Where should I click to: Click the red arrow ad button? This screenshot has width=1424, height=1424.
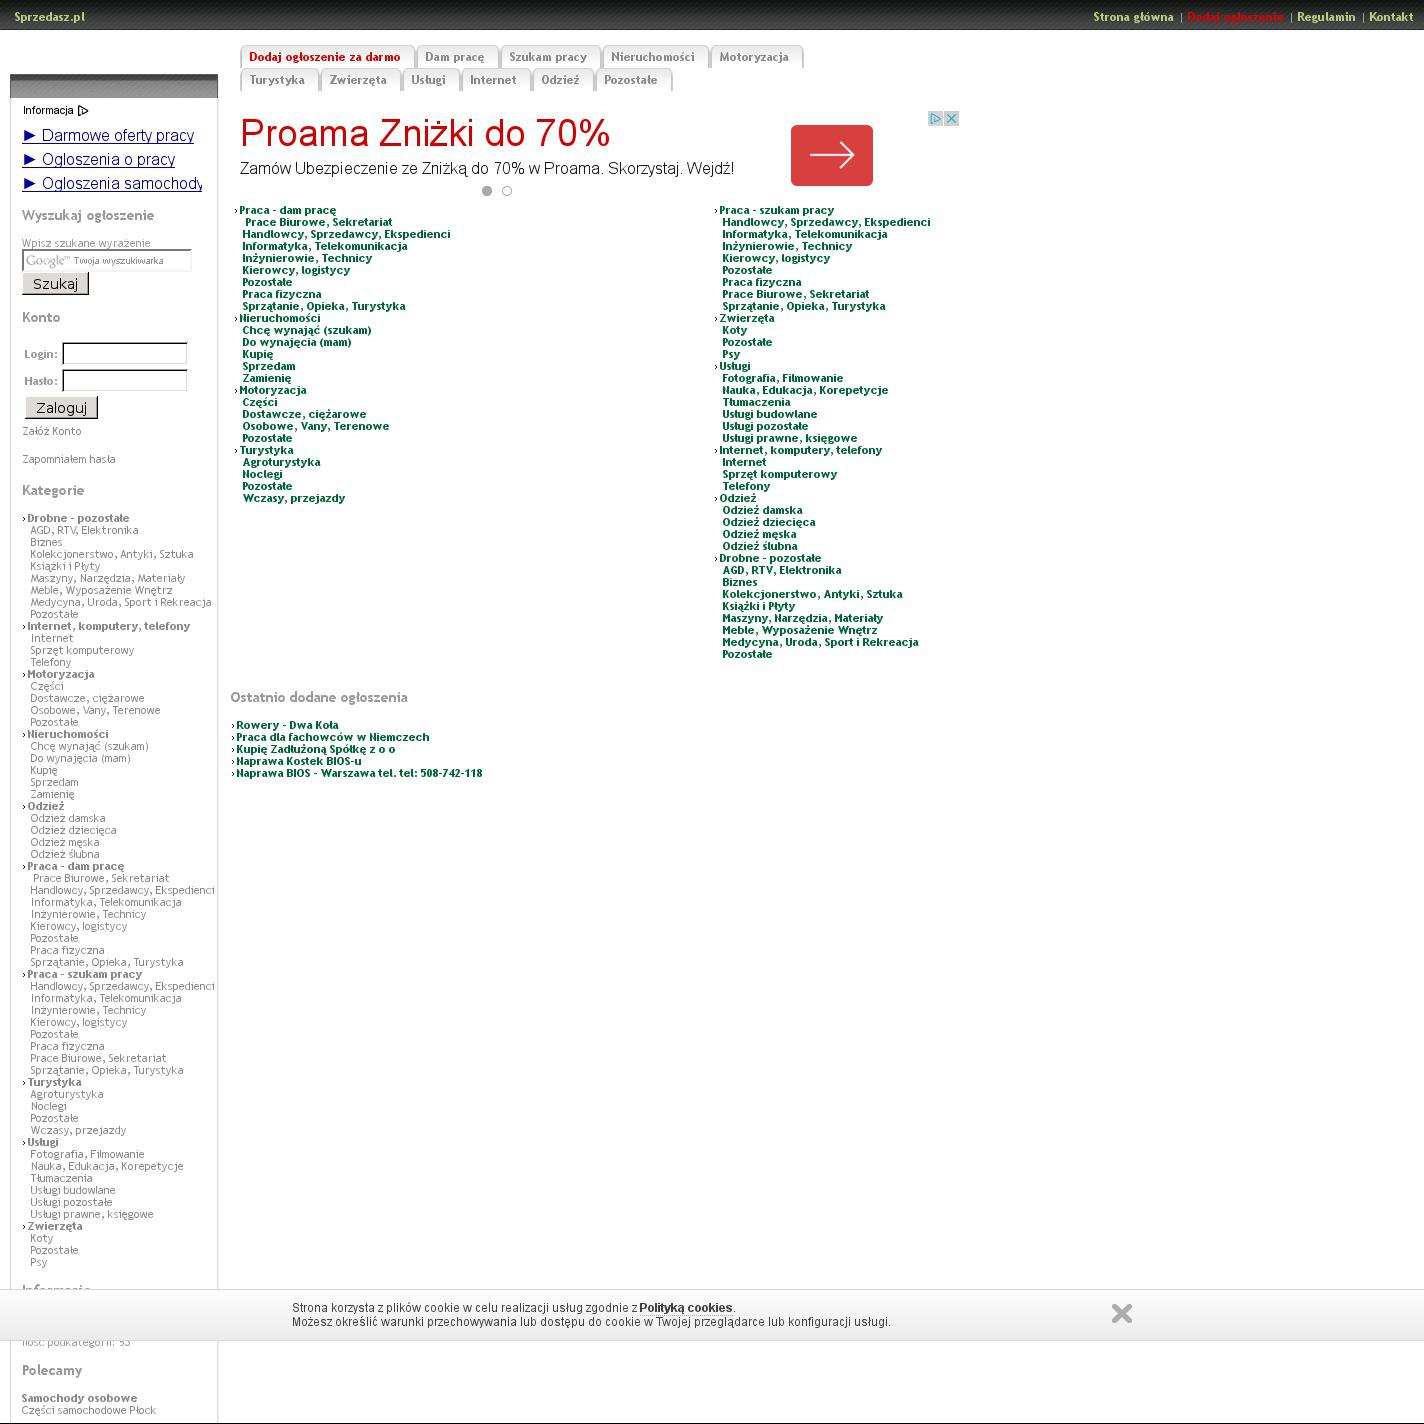tap(831, 155)
